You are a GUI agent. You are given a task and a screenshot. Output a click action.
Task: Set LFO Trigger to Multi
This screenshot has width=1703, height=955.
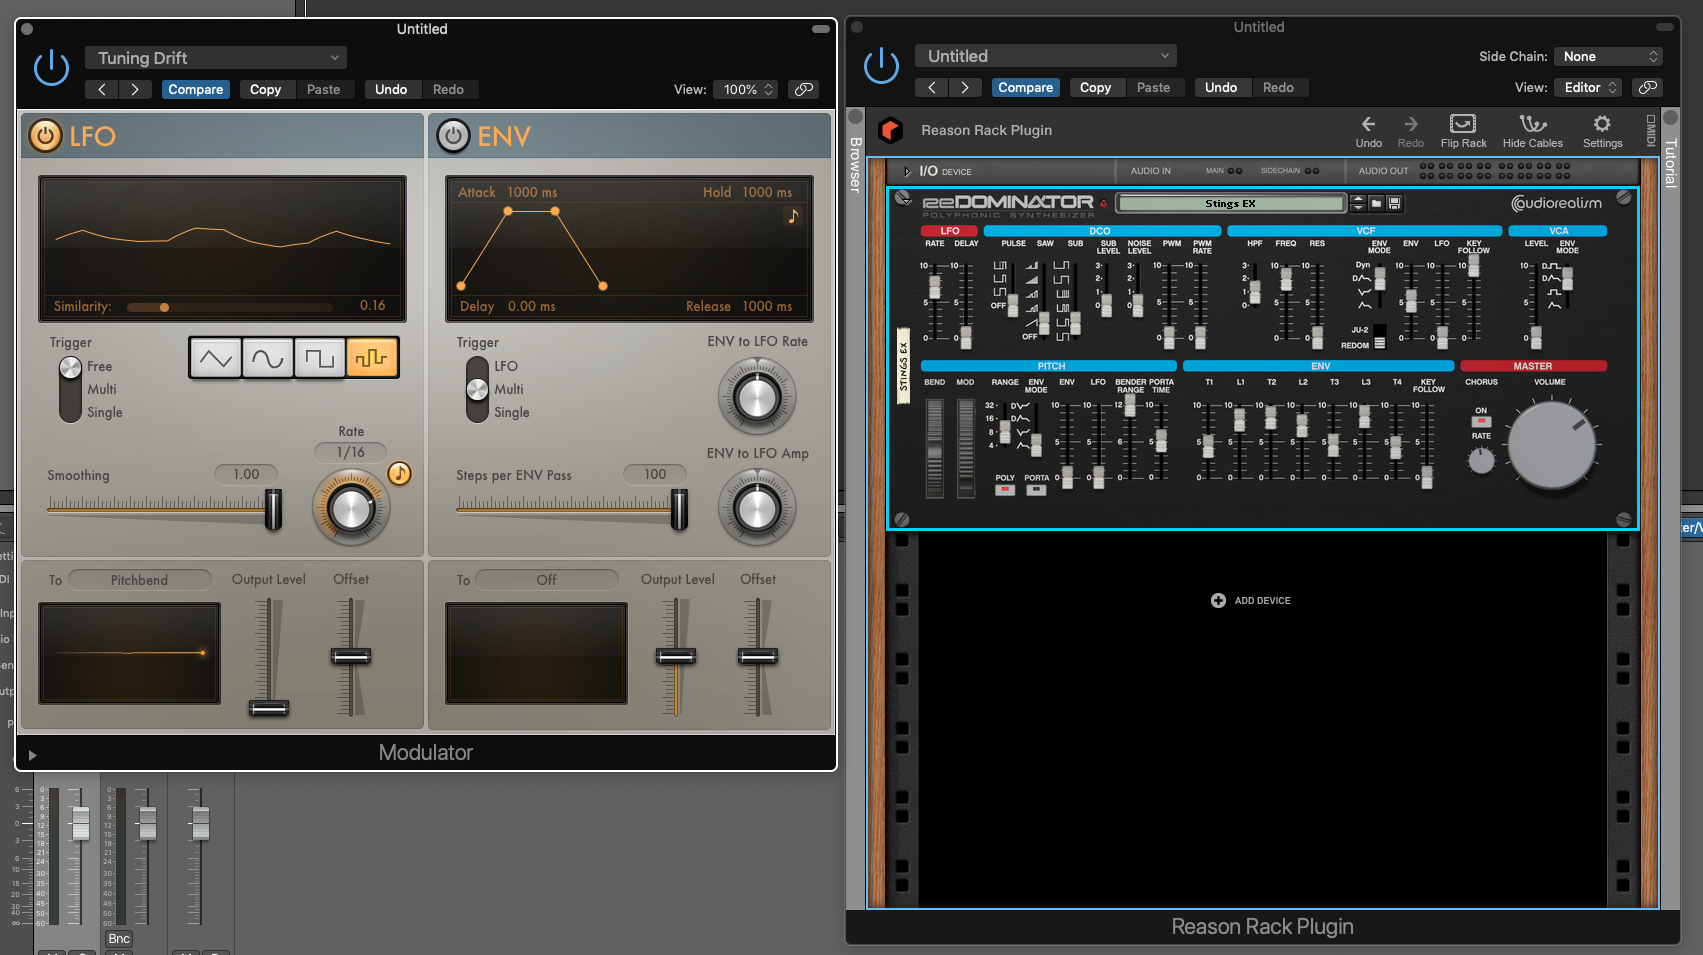point(102,389)
